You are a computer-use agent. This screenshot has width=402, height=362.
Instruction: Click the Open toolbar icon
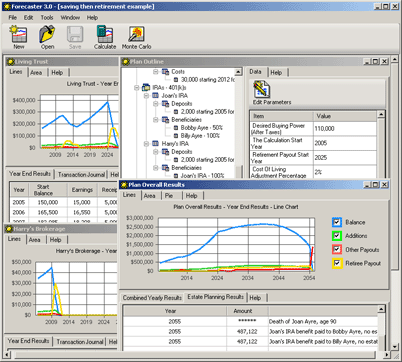tap(47, 34)
